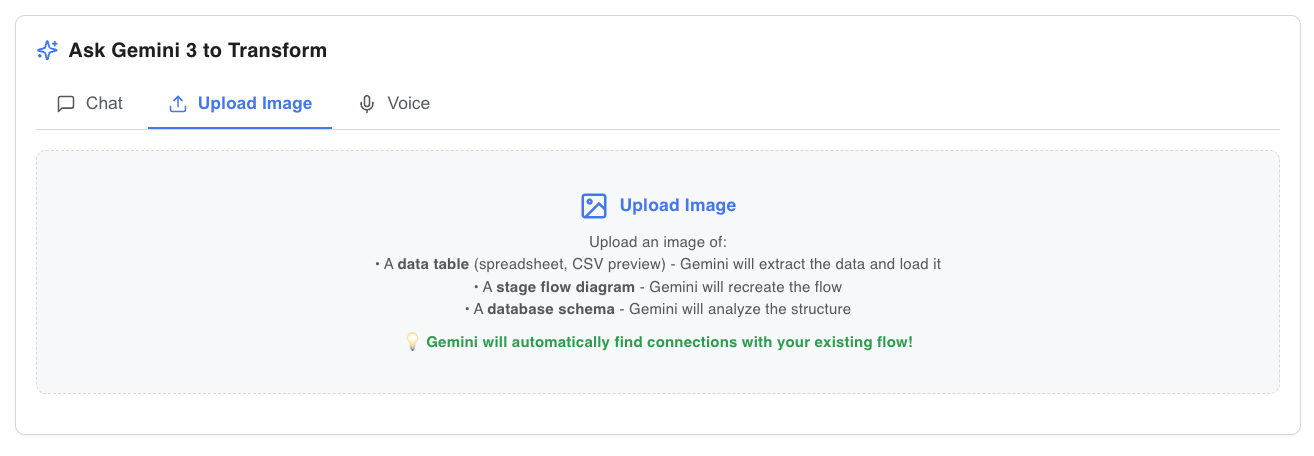Click the blue Upload Image link text

pyautogui.click(x=677, y=206)
